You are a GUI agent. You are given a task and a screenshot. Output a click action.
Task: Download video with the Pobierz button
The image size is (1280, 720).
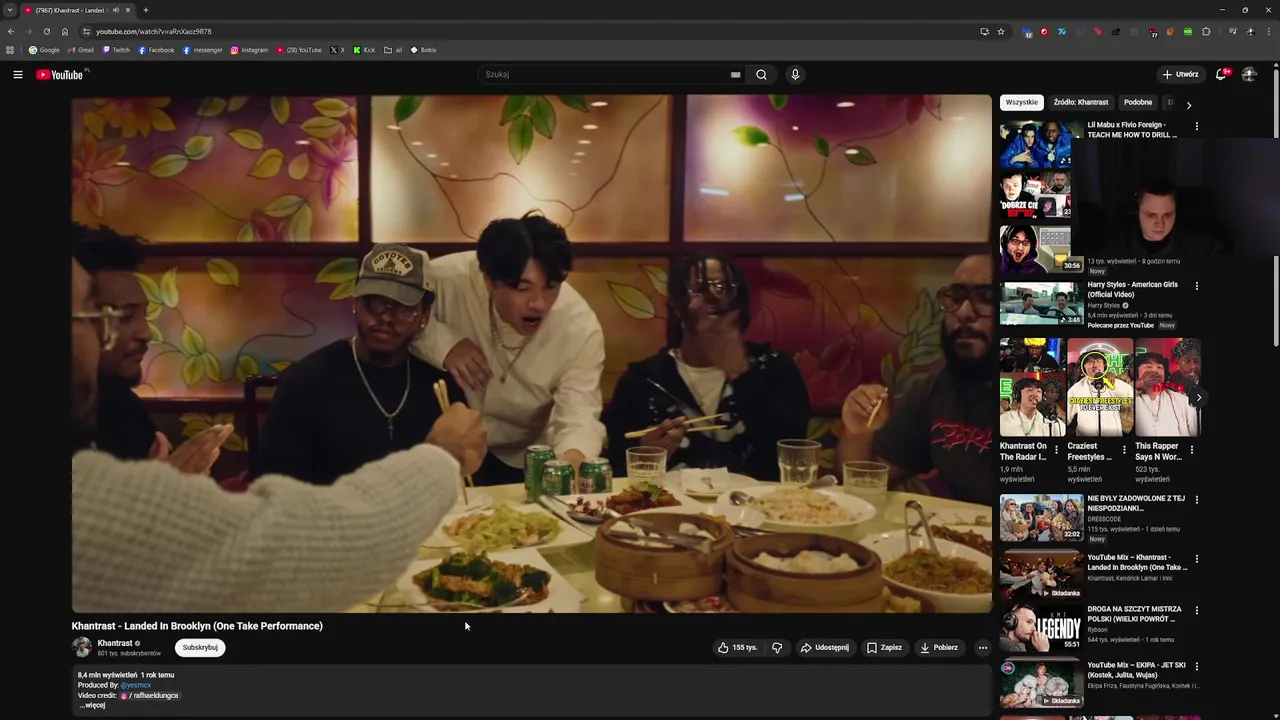(x=940, y=647)
